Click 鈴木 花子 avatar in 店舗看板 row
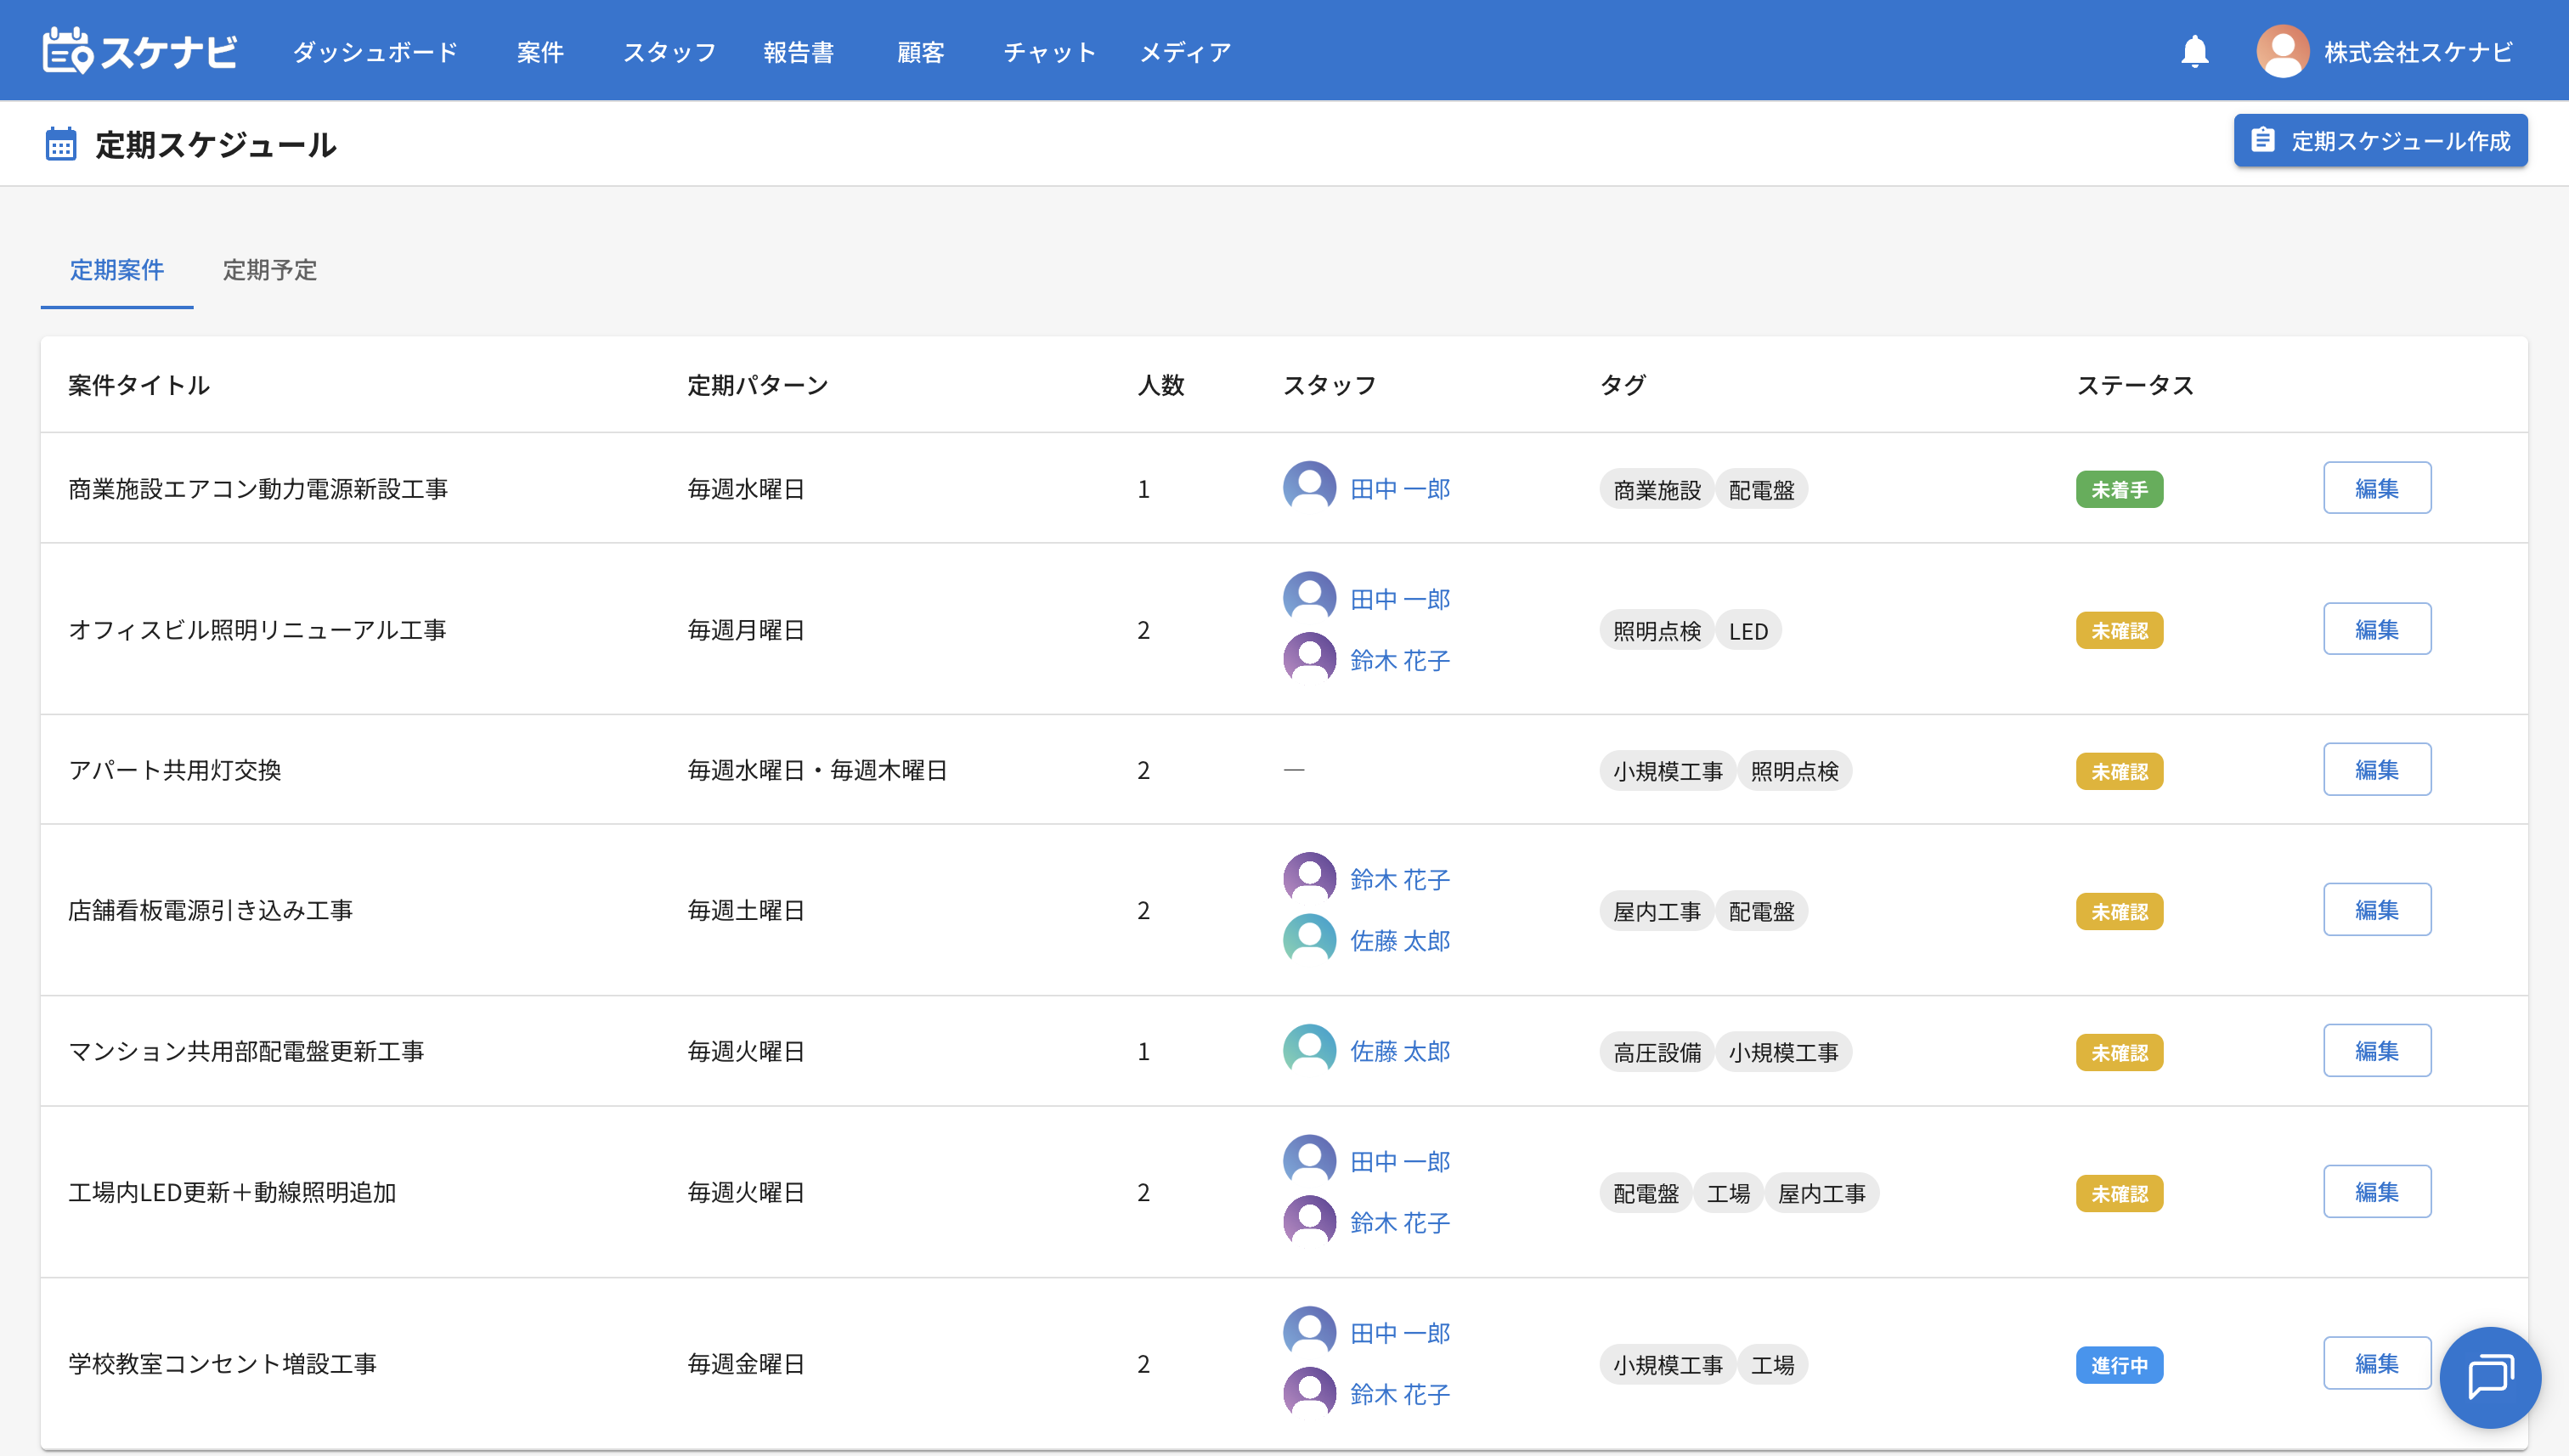The height and width of the screenshot is (1456, 2569). [x=1309, y=878]
